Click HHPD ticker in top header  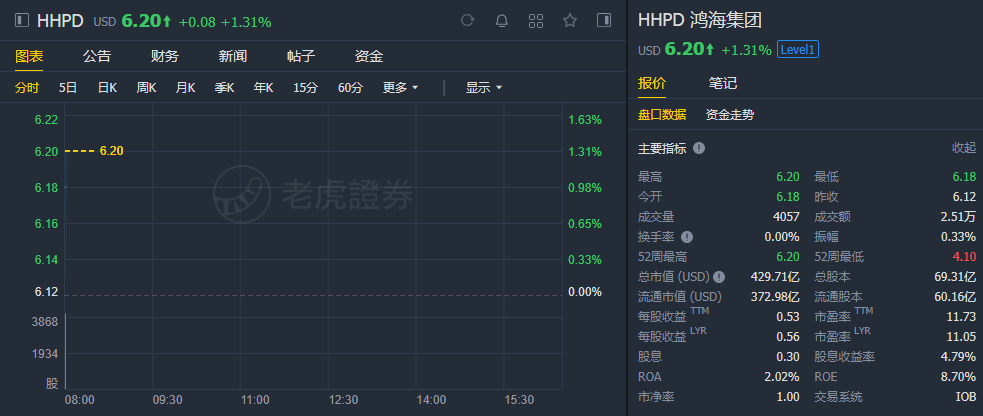click(60, 21)
